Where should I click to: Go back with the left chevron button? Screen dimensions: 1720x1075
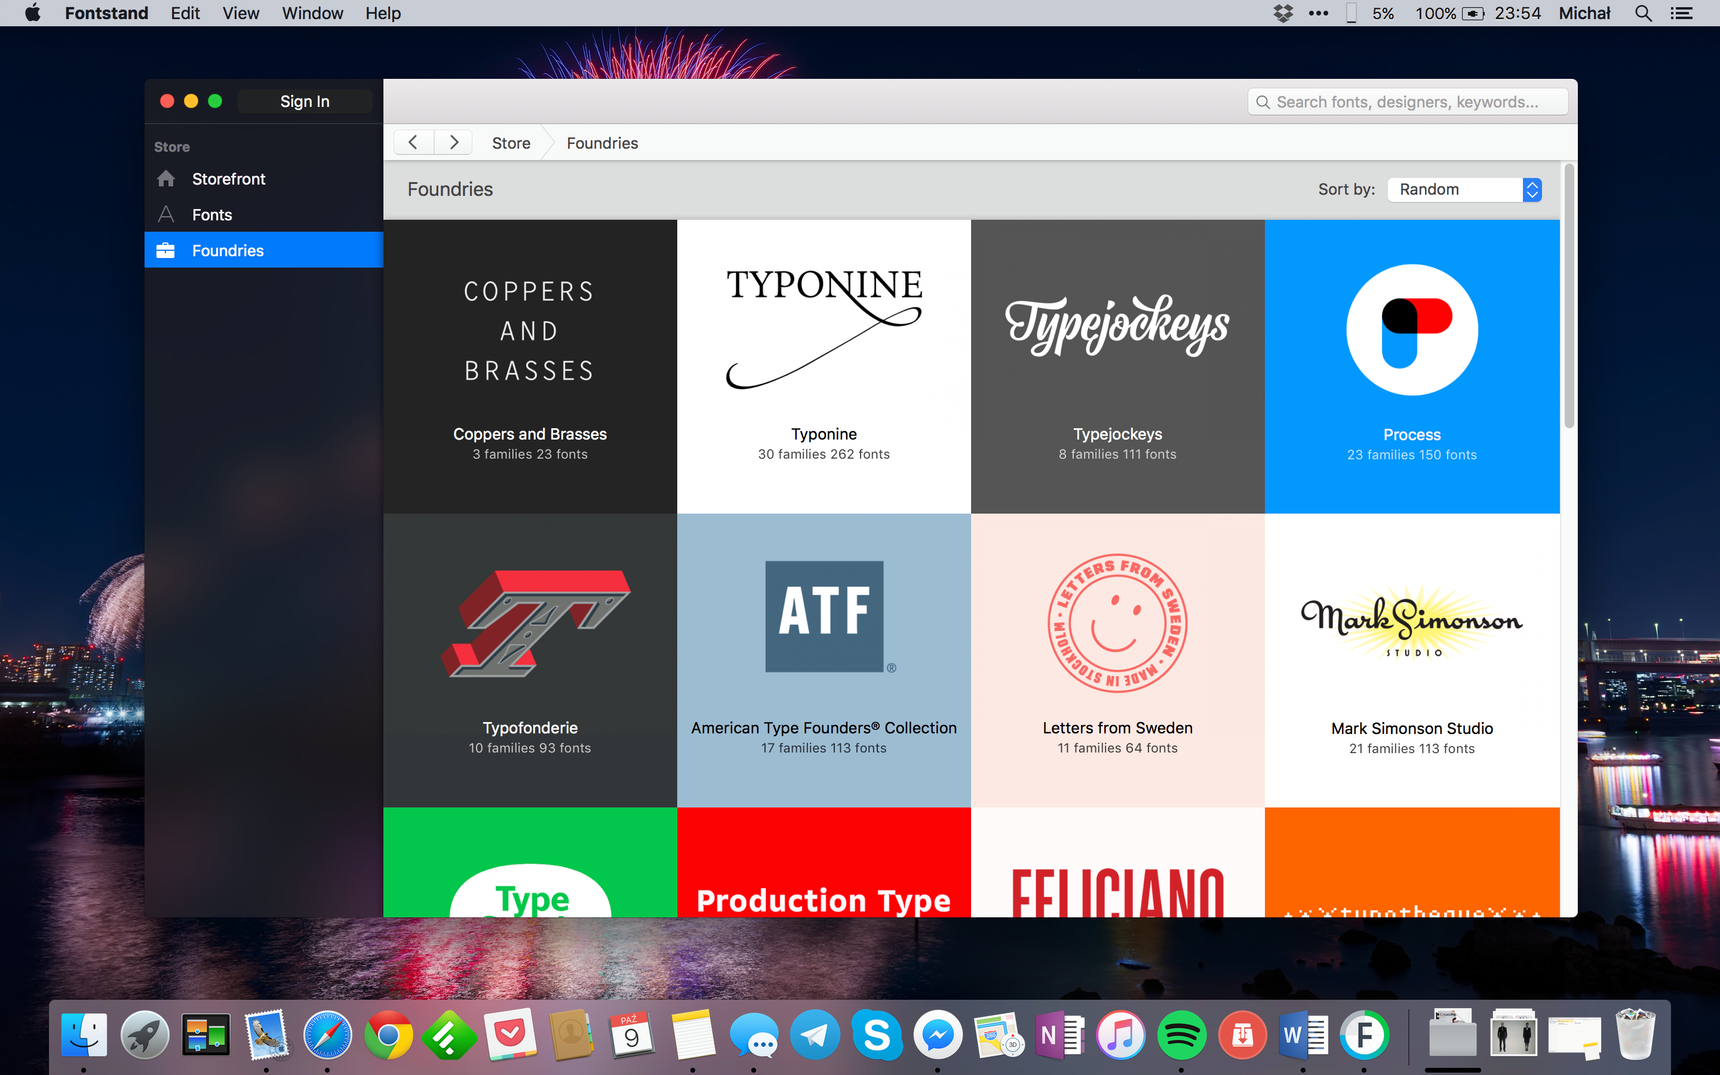coord(413,142)
